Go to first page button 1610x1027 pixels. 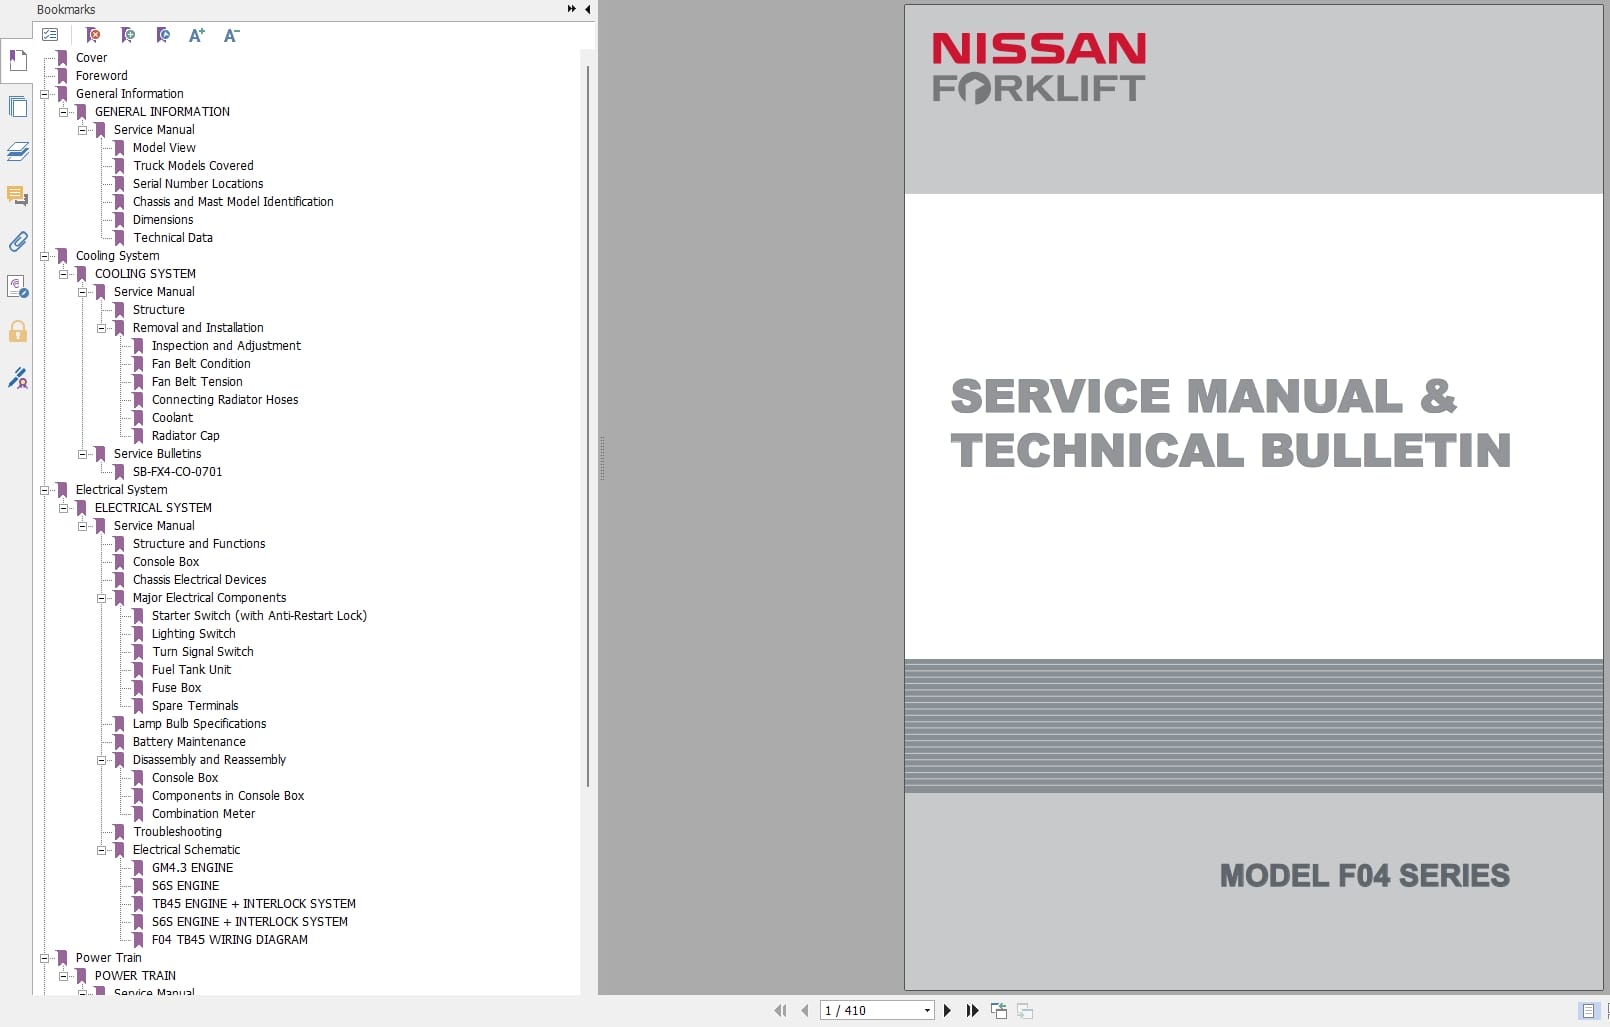[780, 1010]
